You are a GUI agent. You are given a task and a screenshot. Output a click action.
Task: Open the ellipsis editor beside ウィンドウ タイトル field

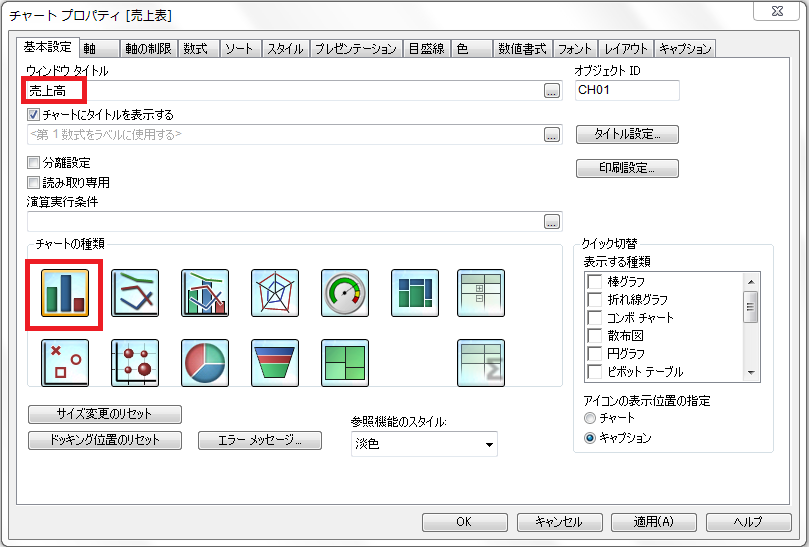552,91
